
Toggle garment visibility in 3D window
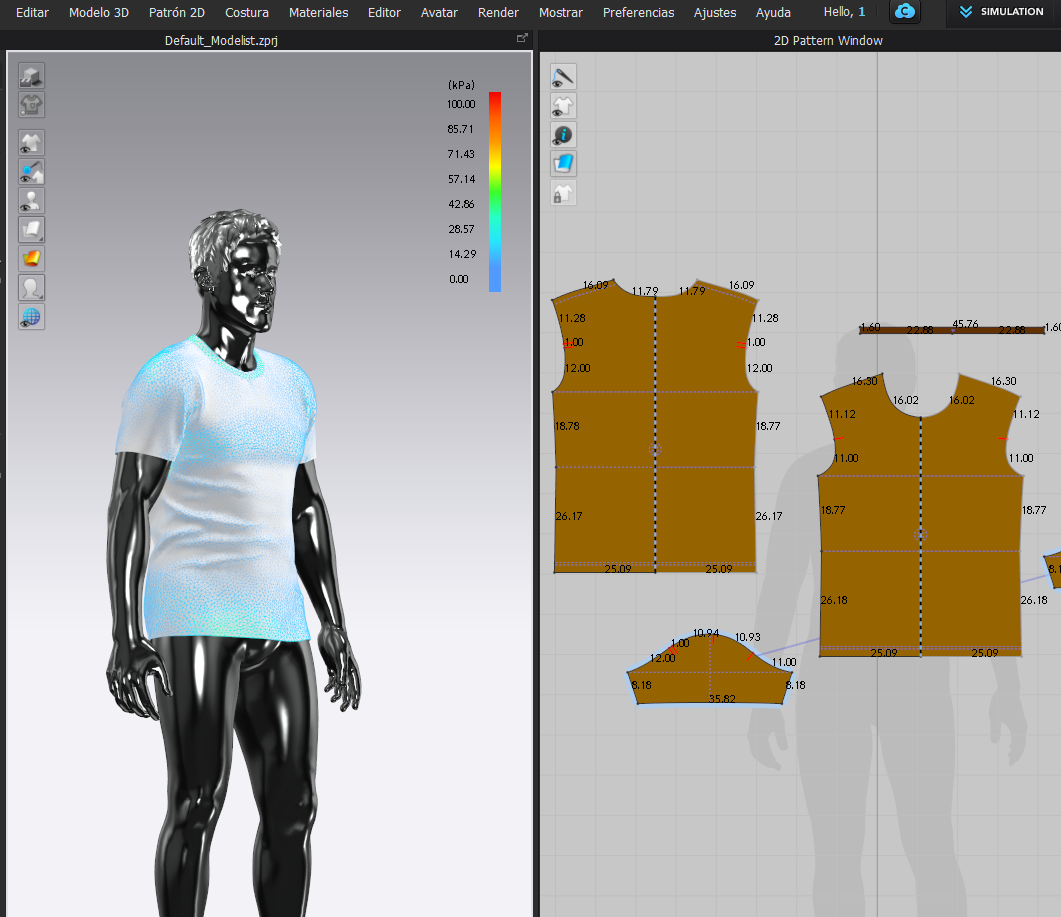tap(32, 142)
